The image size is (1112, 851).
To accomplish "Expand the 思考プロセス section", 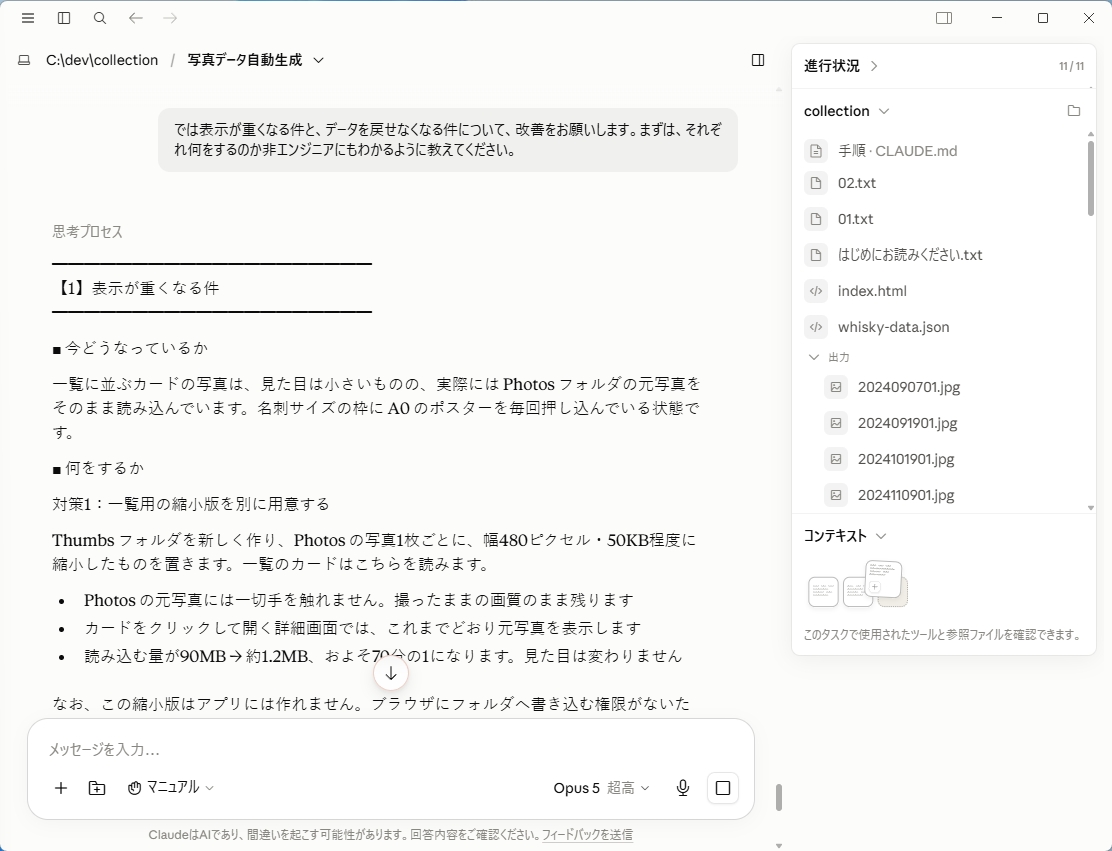I will pos(87,232).
